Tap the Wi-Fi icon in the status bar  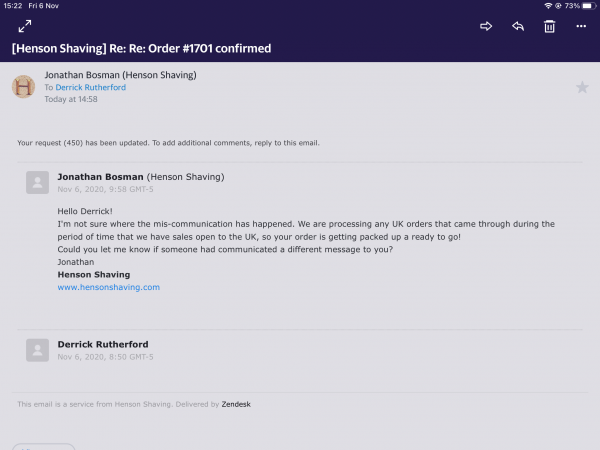pyautogui.click(x=548, y=6)
